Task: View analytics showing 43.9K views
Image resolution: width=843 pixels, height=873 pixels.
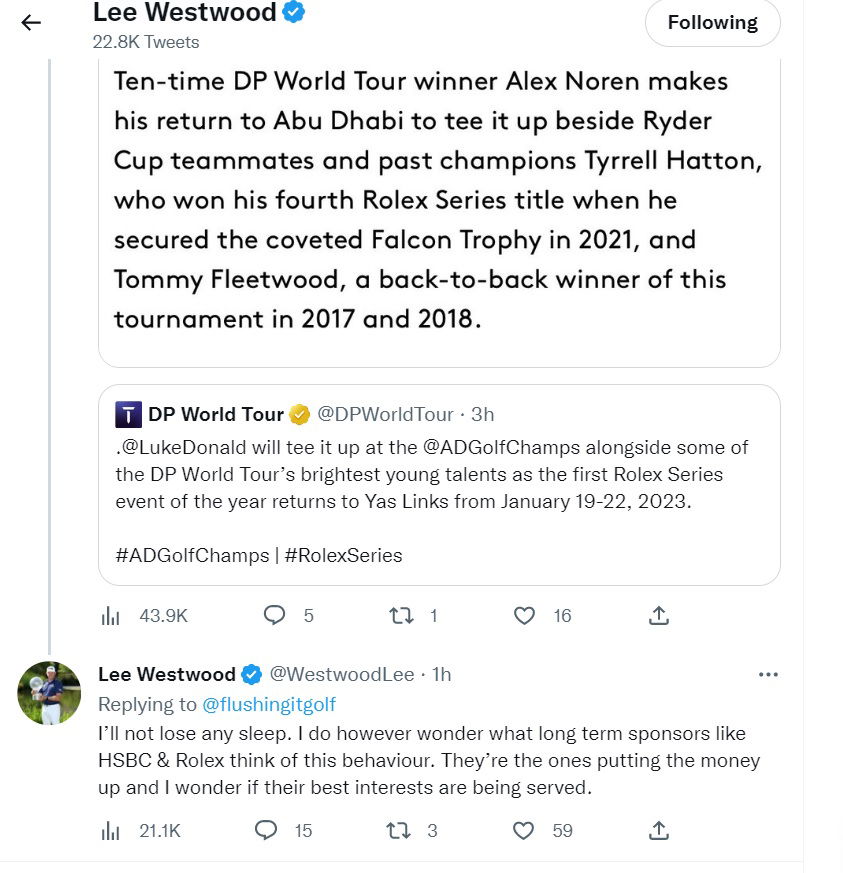Action: coord(111,616)
